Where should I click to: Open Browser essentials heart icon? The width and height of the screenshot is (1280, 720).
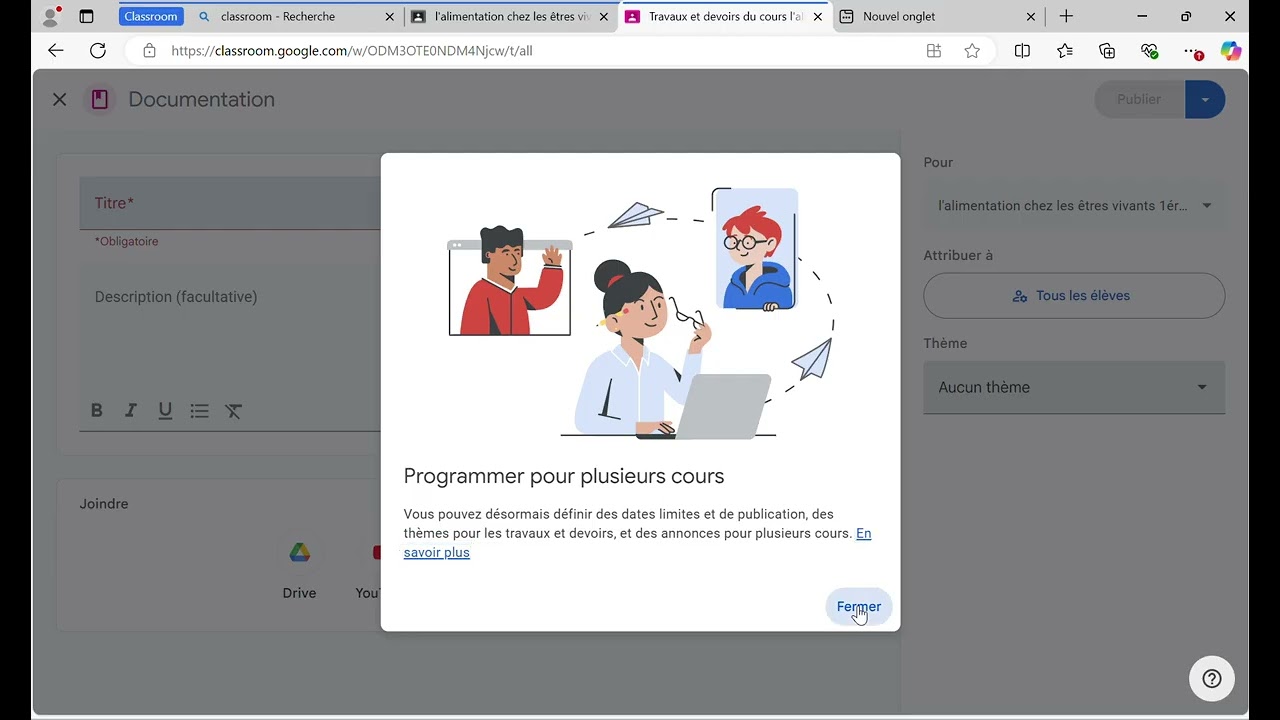coord(1149,51)
